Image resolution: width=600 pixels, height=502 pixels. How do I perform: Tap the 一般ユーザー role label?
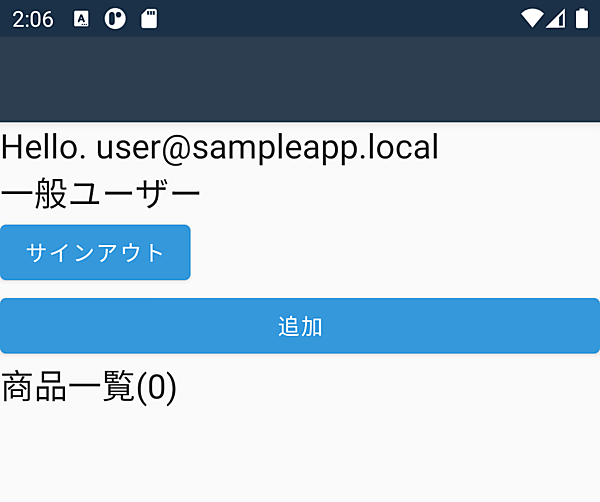tap(100, 194)
